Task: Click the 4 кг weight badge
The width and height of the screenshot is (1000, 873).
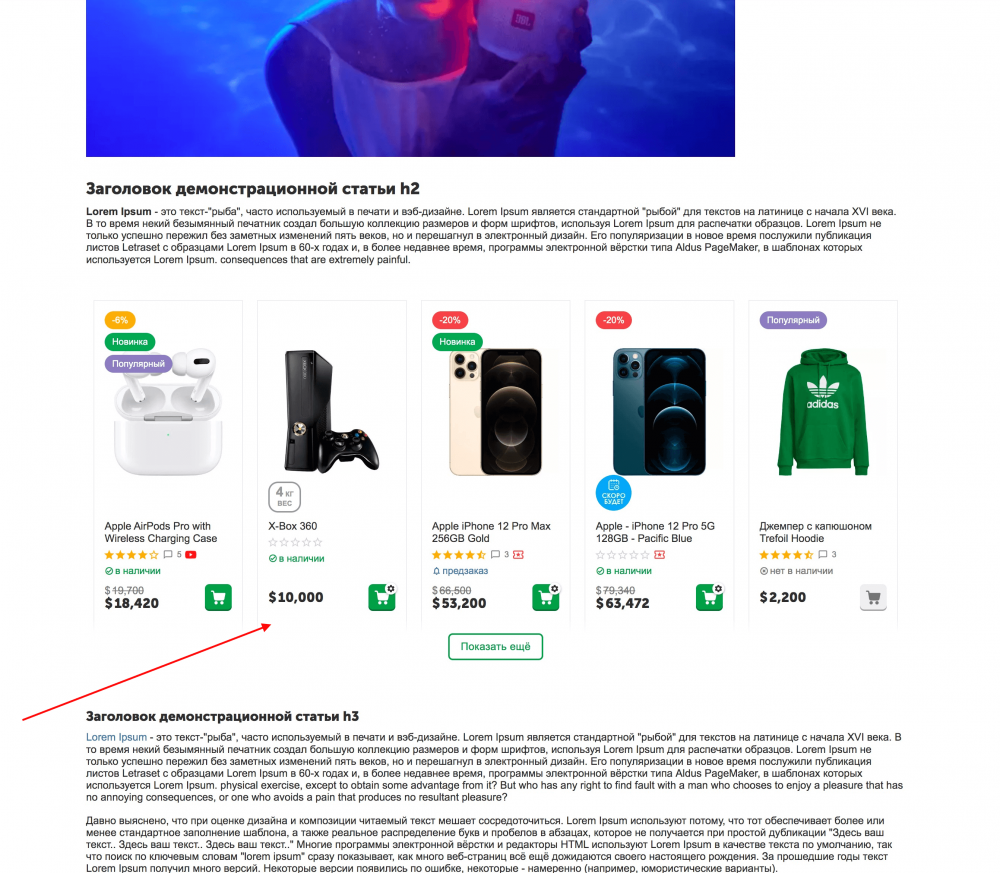Action: click(284, 497)
